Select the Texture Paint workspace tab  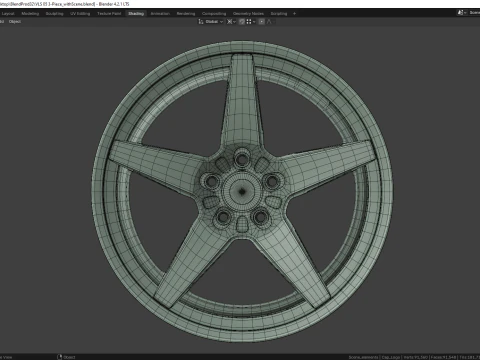(x=109, y=14)
